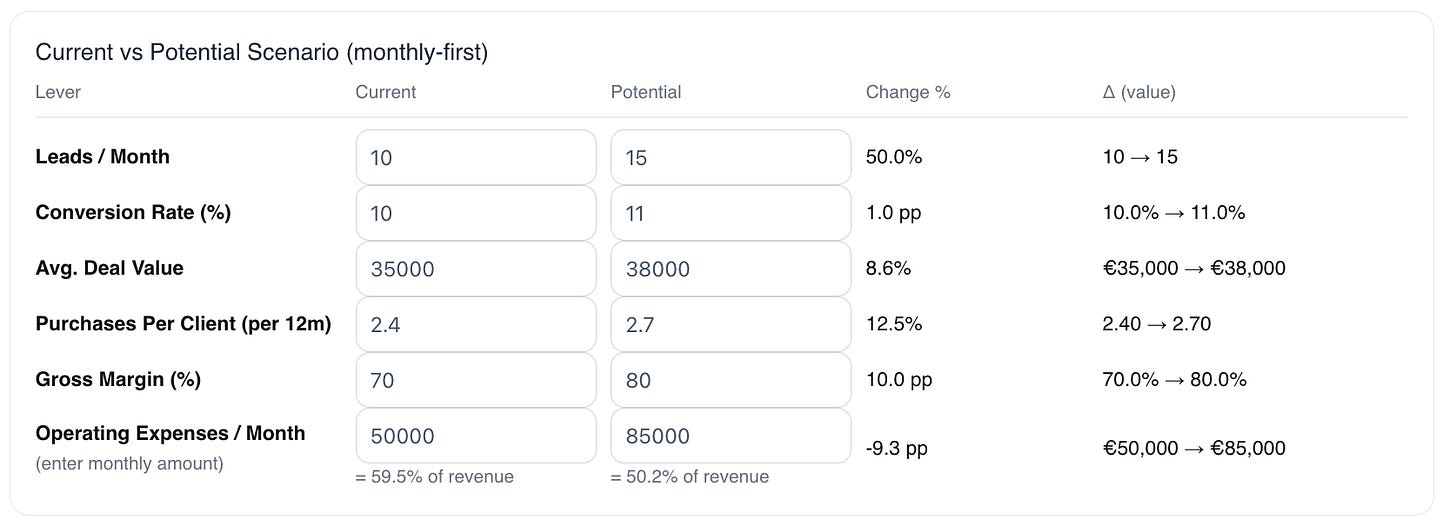Click the Current Operating Expenses input
This screenshot has width=1456, height=532.
(x=476, y=436)
